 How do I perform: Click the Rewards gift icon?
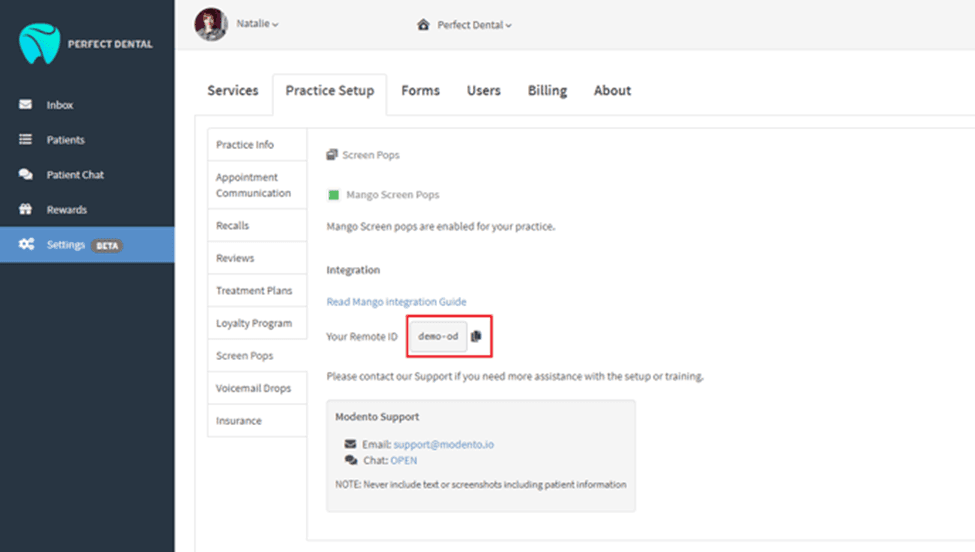coord(25,209)
